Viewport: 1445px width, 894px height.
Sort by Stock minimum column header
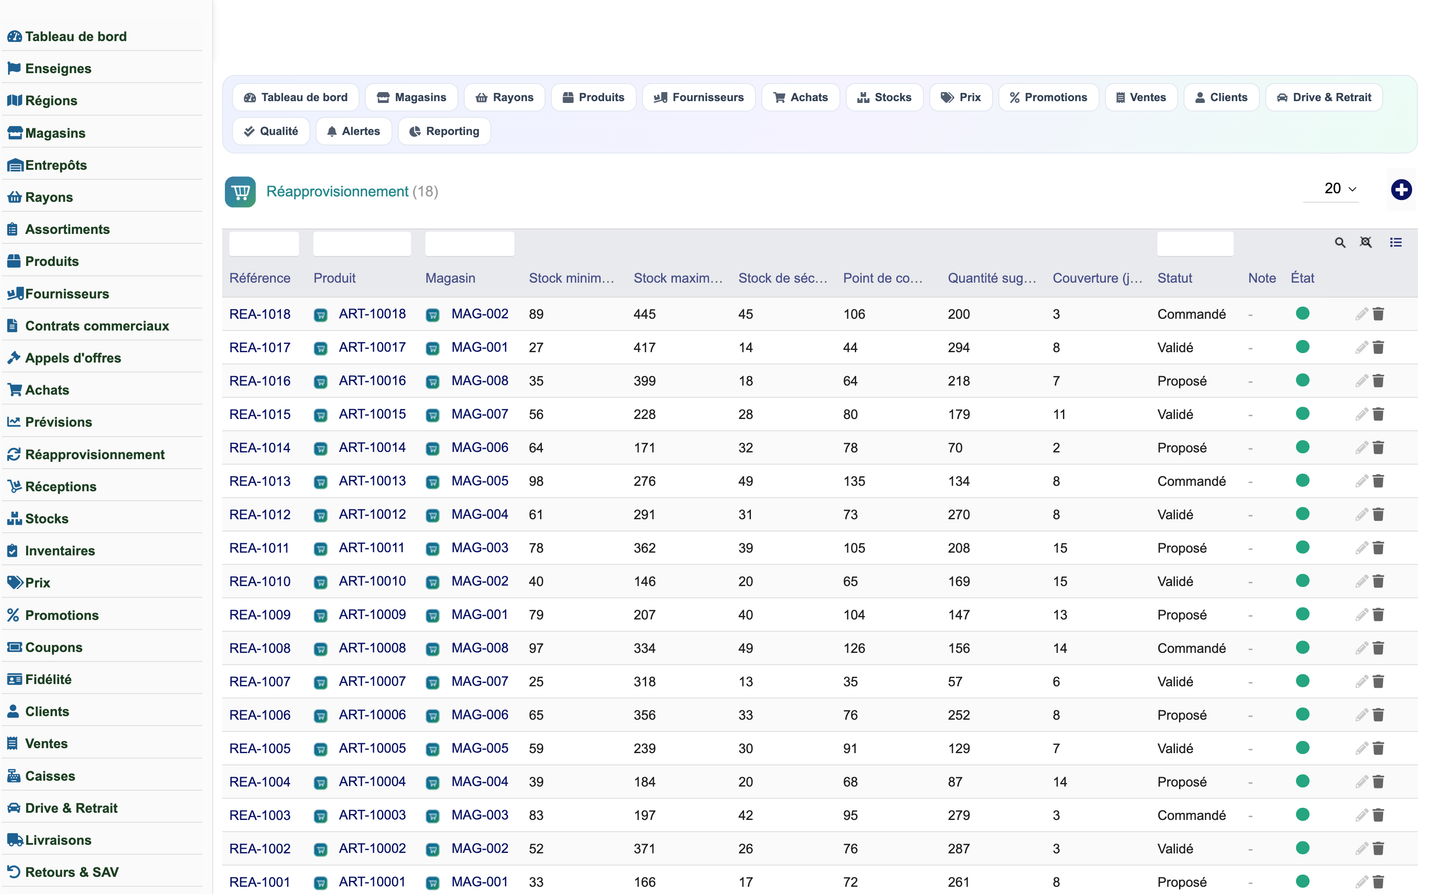(572, 279)
